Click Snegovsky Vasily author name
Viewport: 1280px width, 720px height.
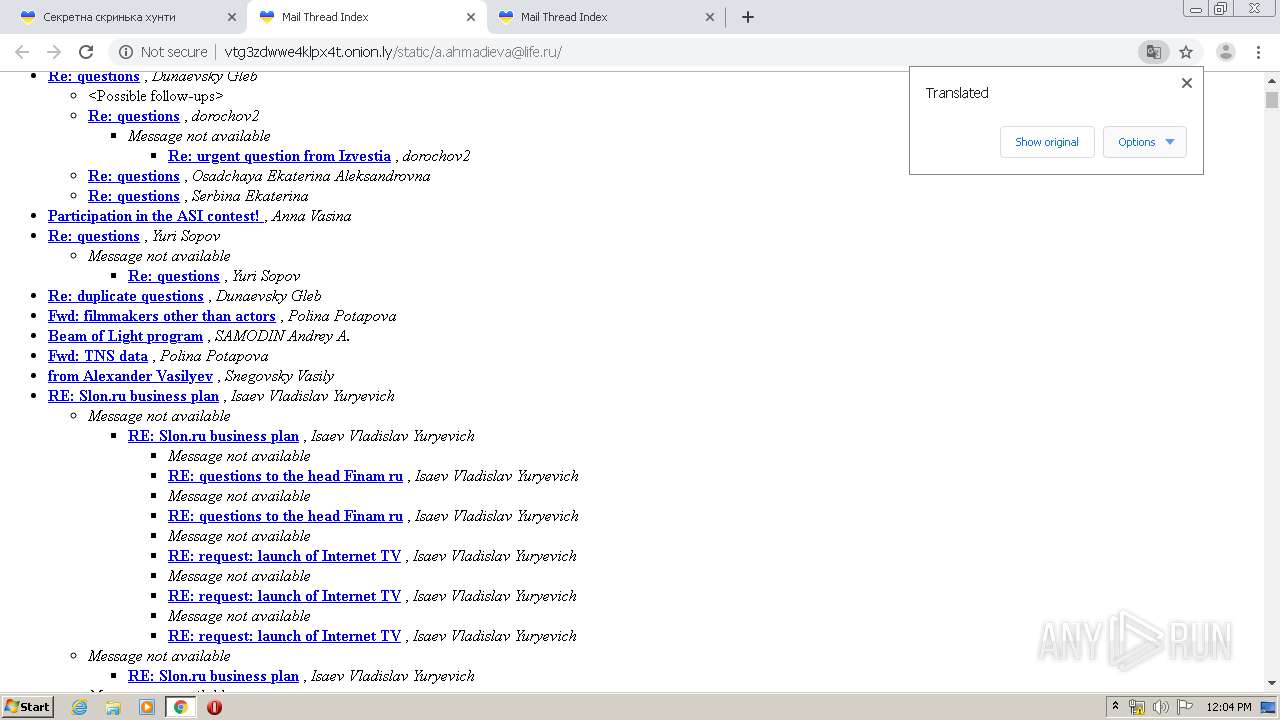pyautogui.click(x=279, y=376)
